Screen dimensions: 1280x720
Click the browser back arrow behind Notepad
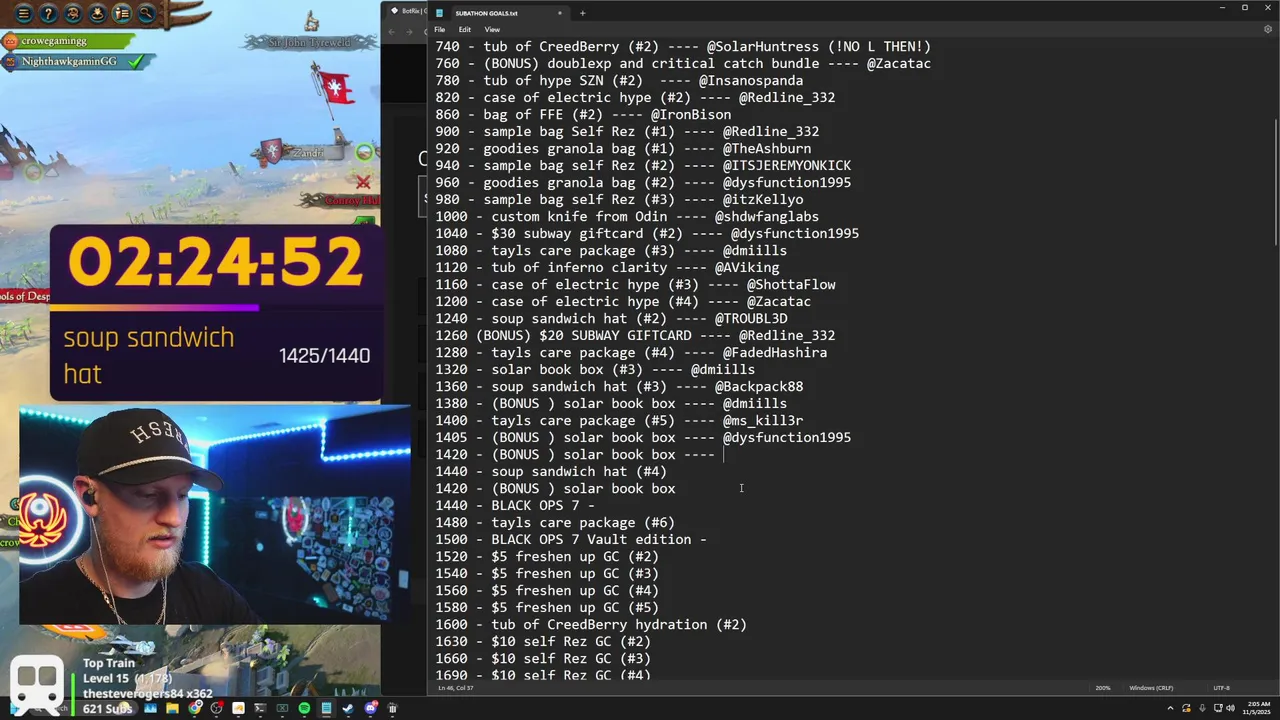pyautogui.click(x=392, y=31)
